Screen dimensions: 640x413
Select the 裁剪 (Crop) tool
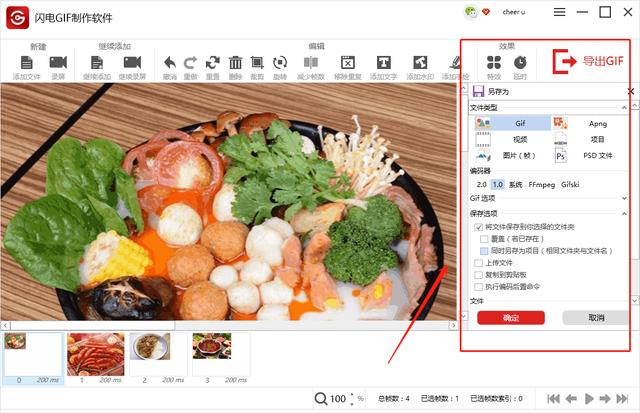(x=257, y=62)
